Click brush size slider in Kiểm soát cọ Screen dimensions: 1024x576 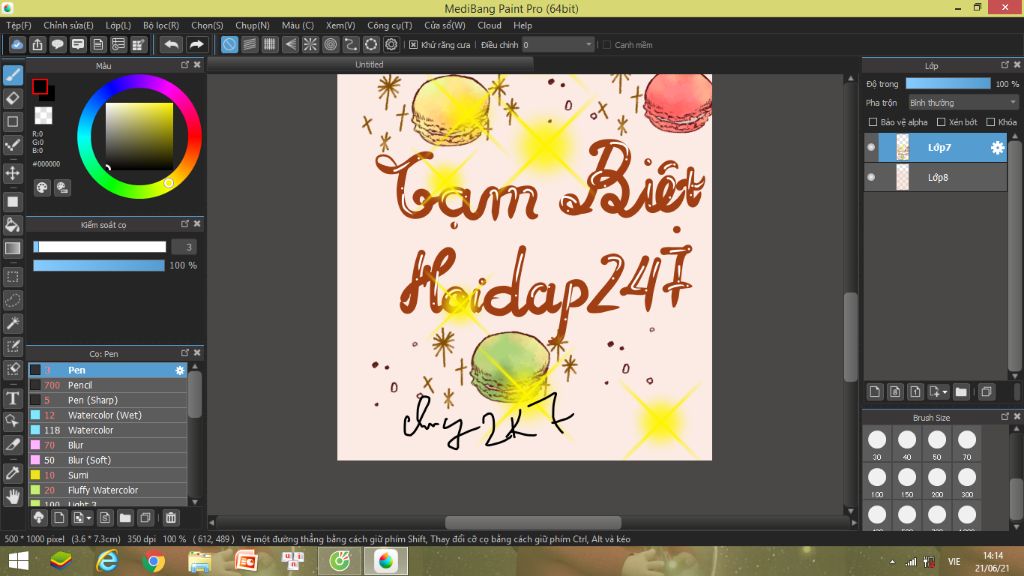pos(100,247)
